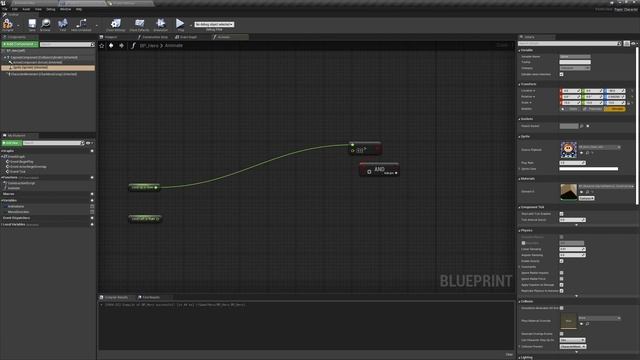Open Details view options eye icon
This screenshot has height=360, width=640.
tap(634, 43)
